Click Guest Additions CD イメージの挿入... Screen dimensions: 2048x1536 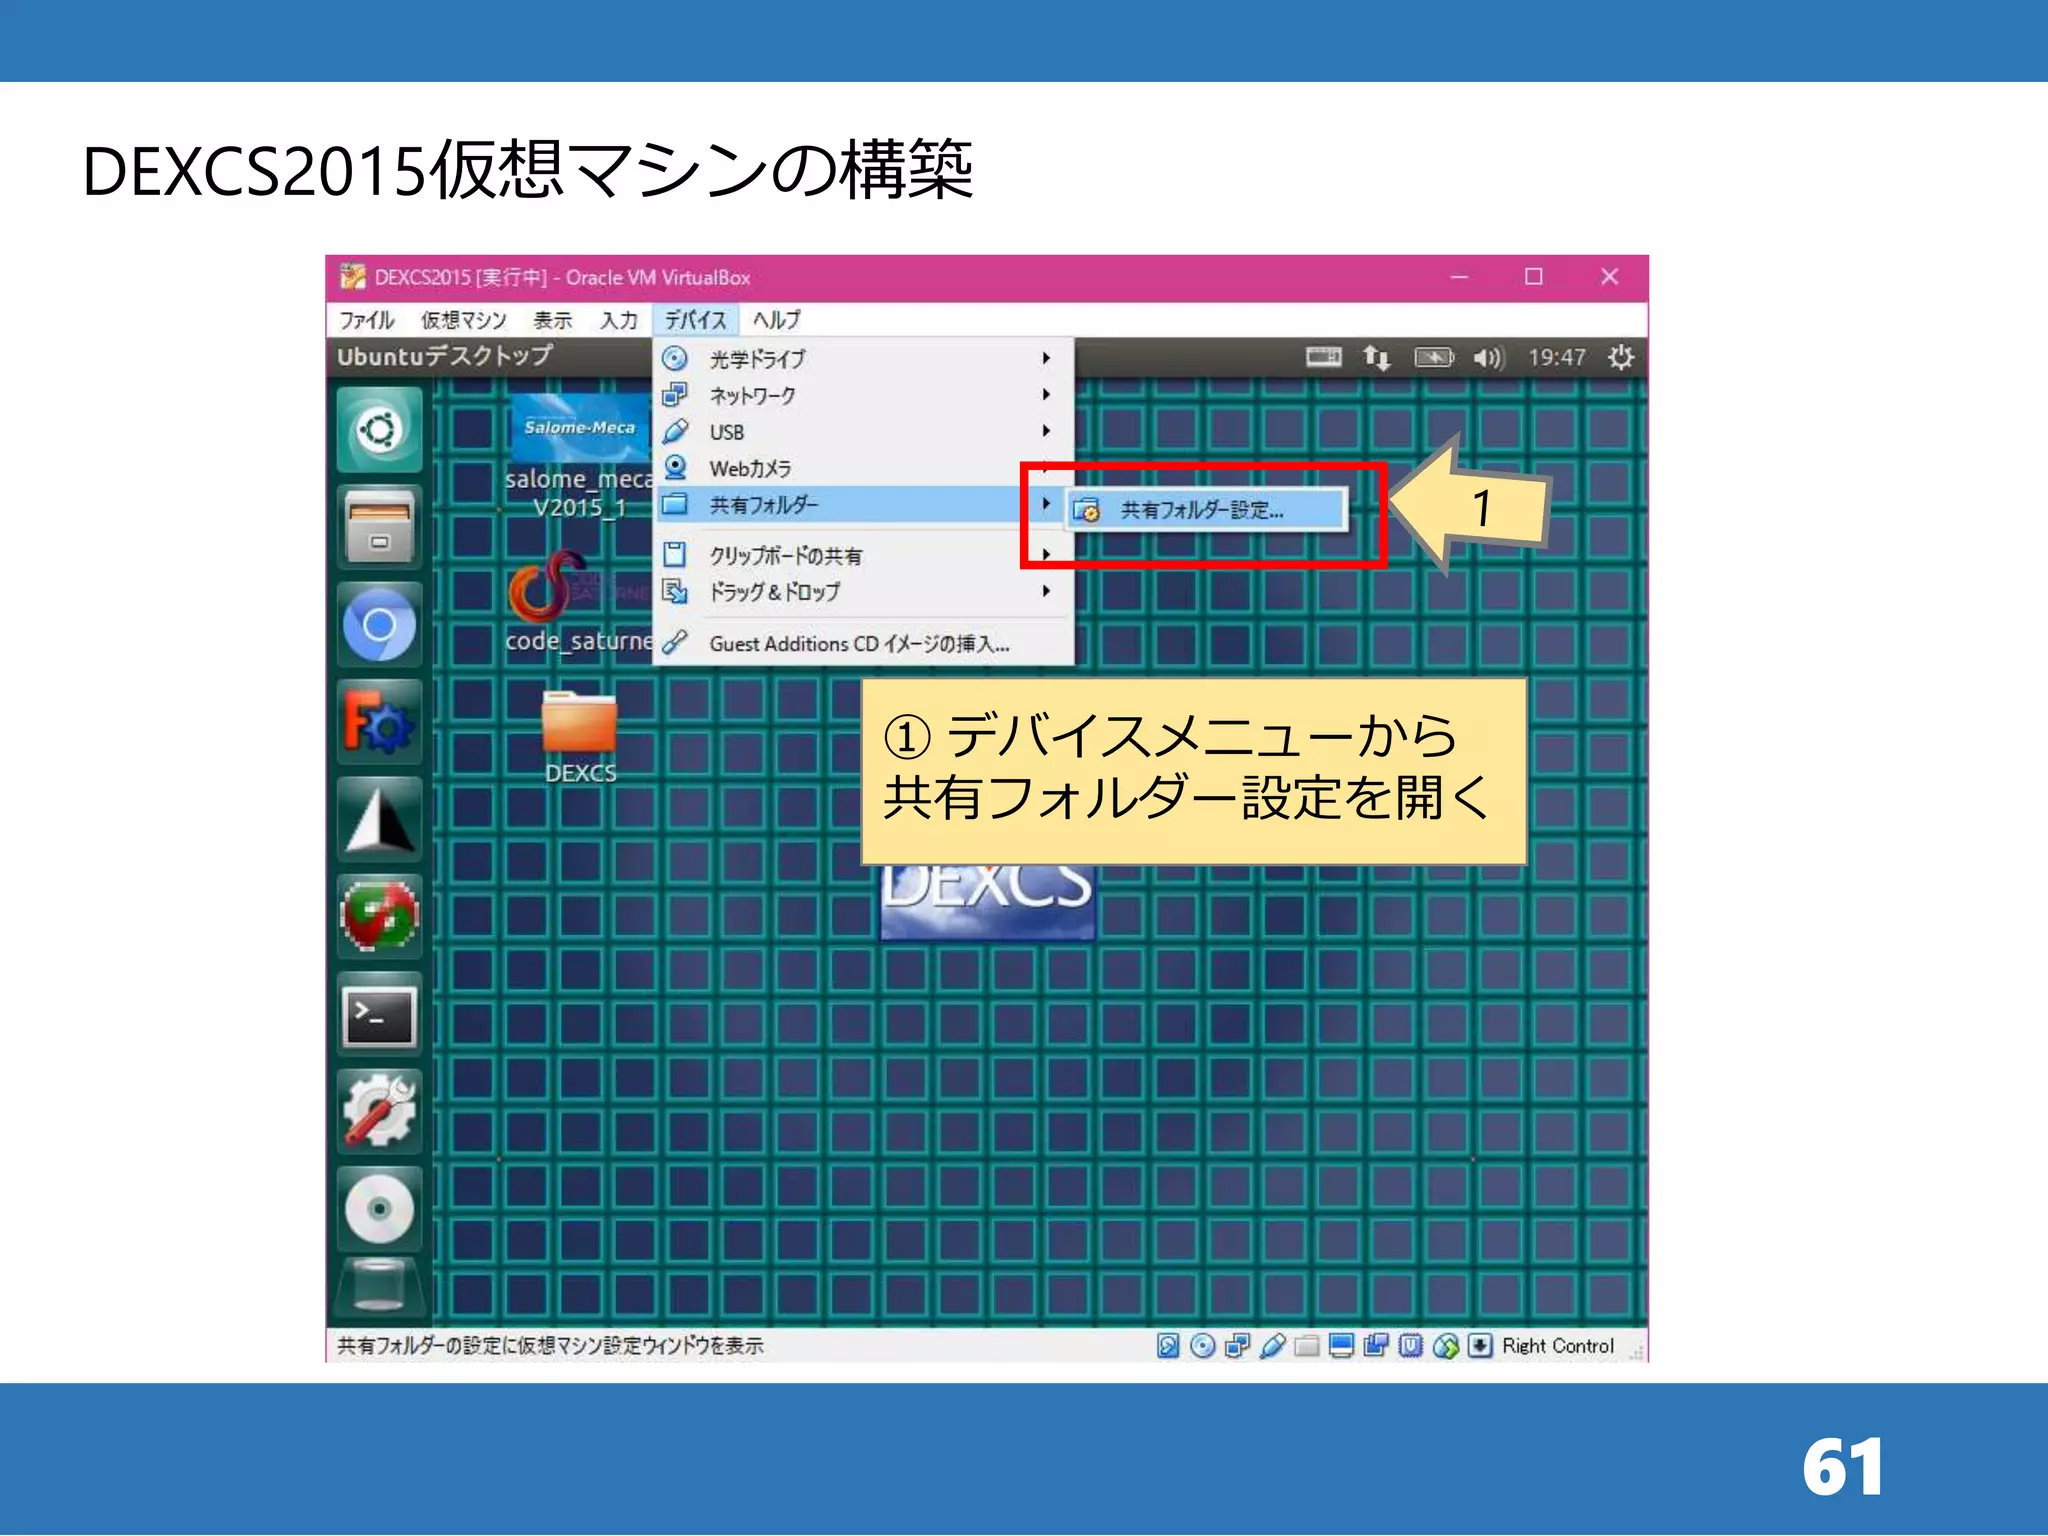click(863, 644)
